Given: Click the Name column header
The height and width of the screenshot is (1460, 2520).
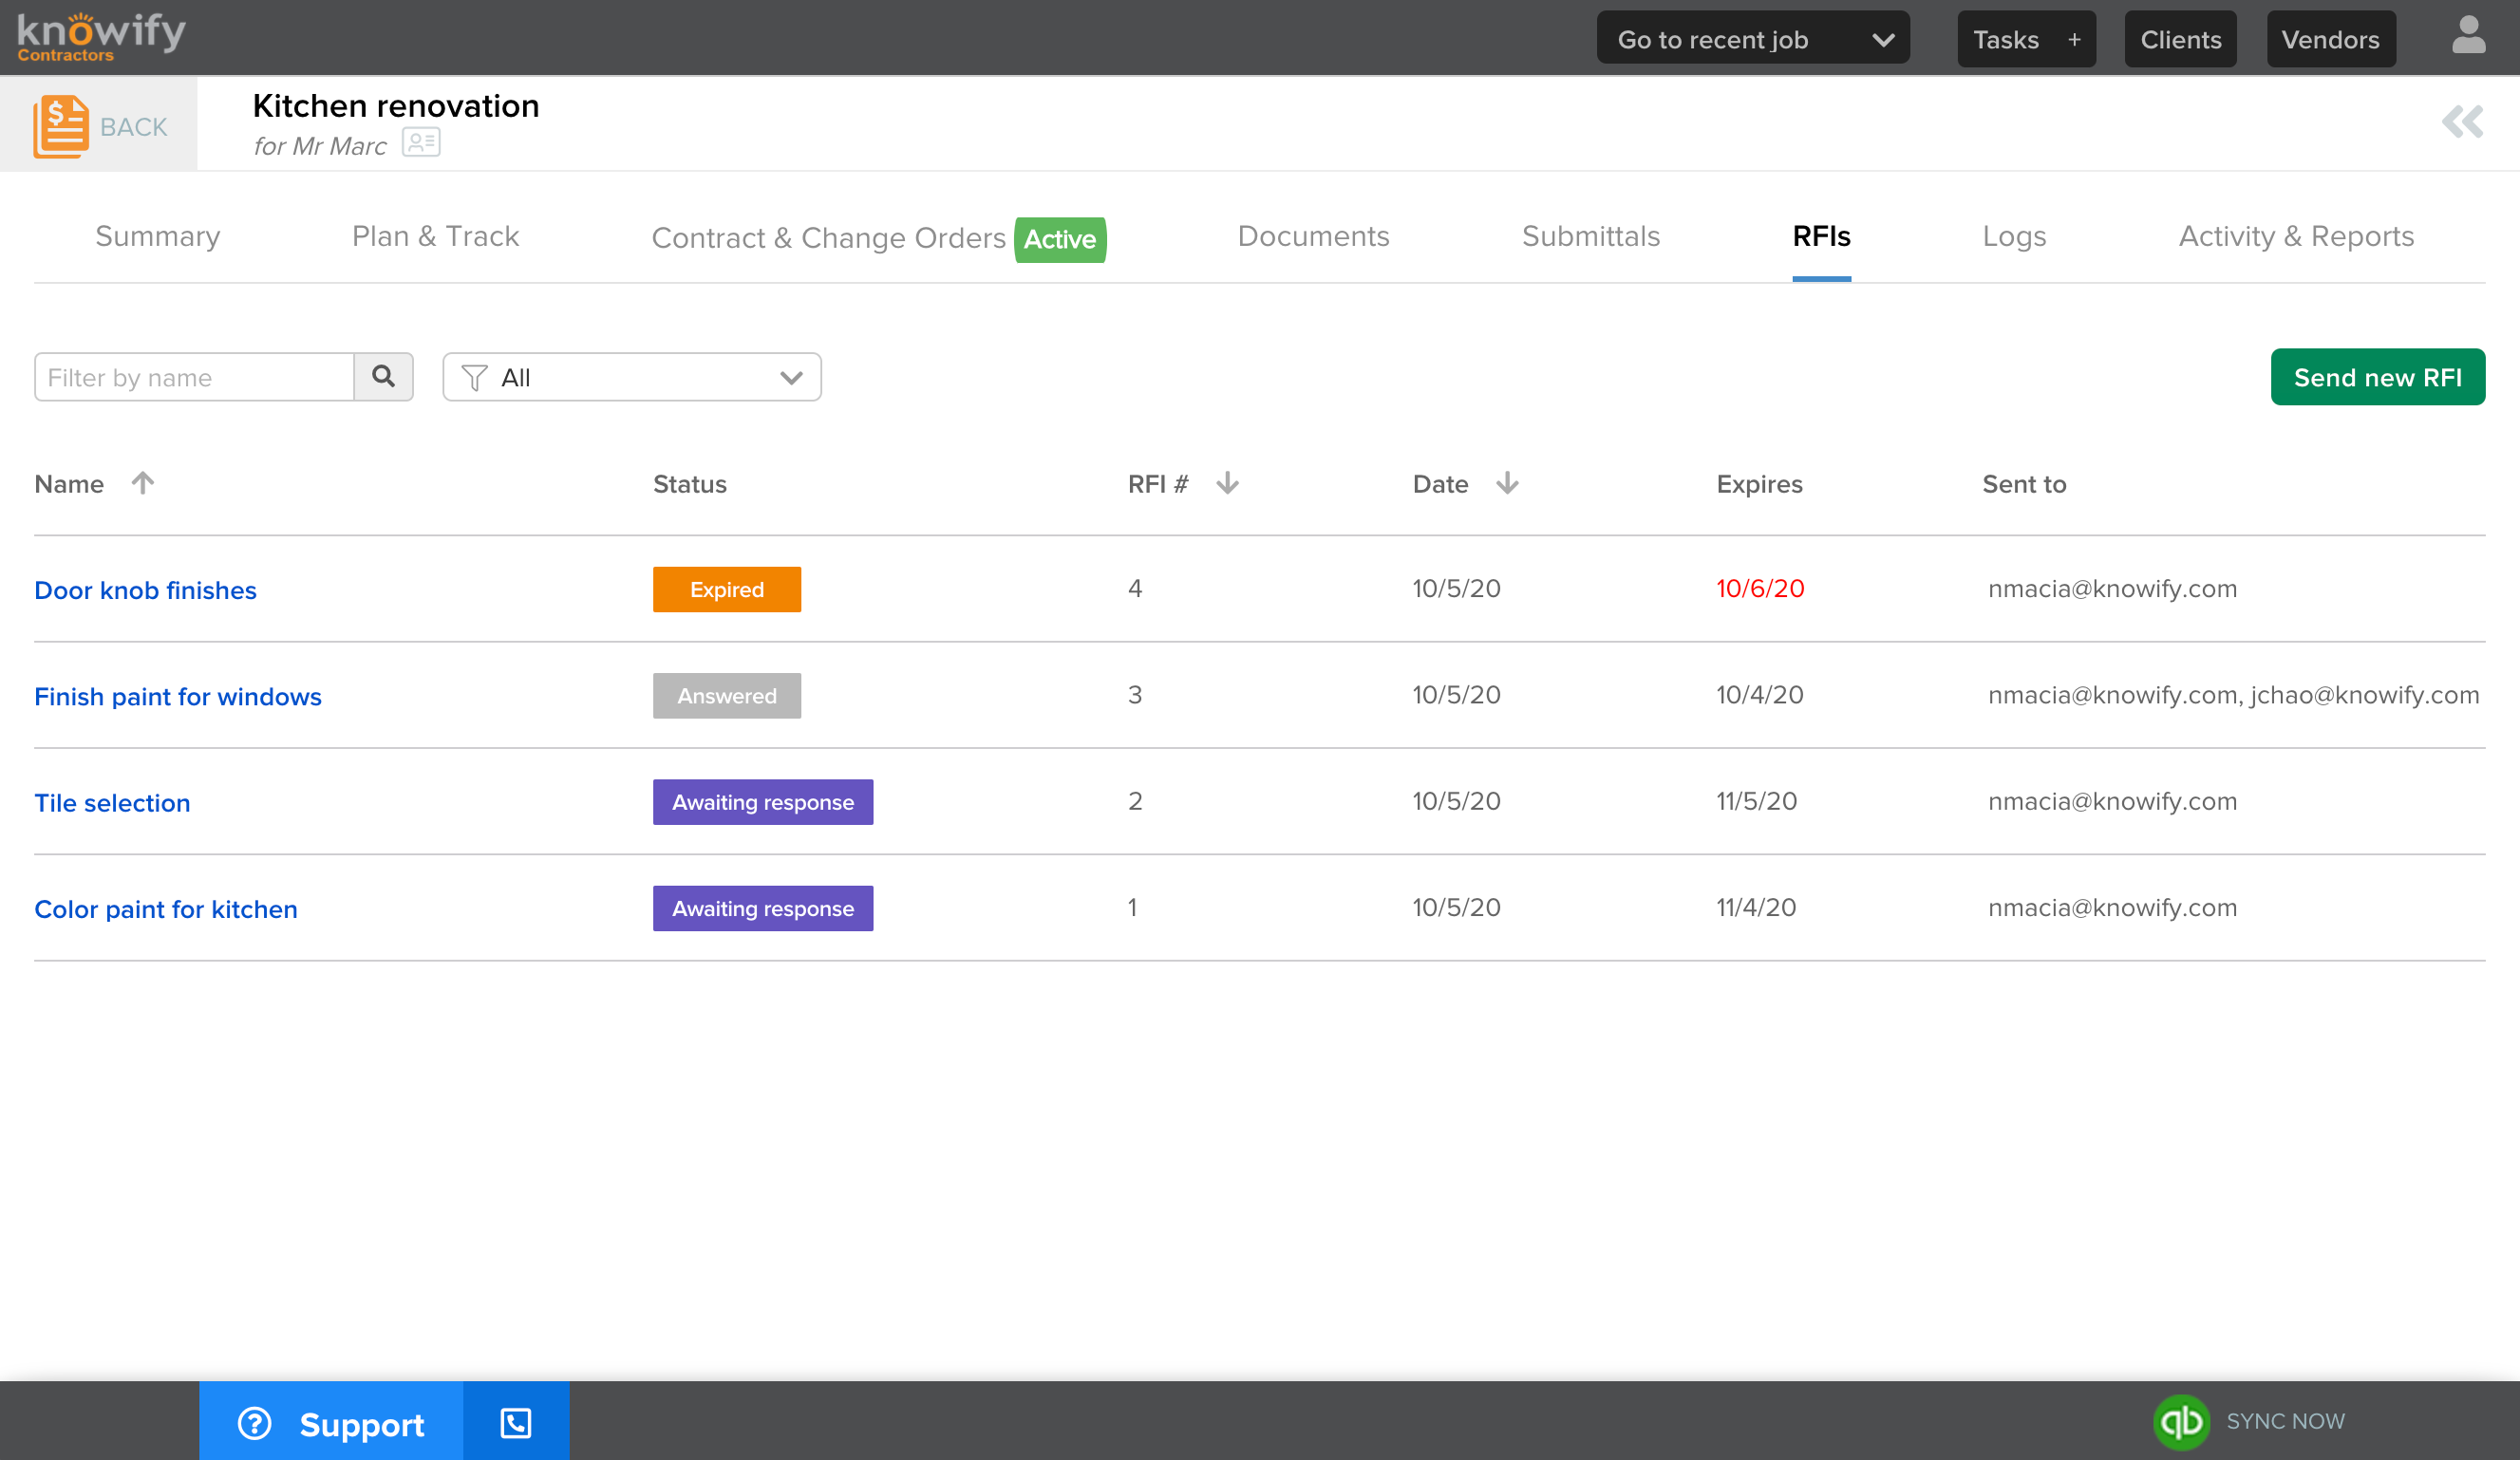Looking at the screenshot, I should click(x=69, y=484).
